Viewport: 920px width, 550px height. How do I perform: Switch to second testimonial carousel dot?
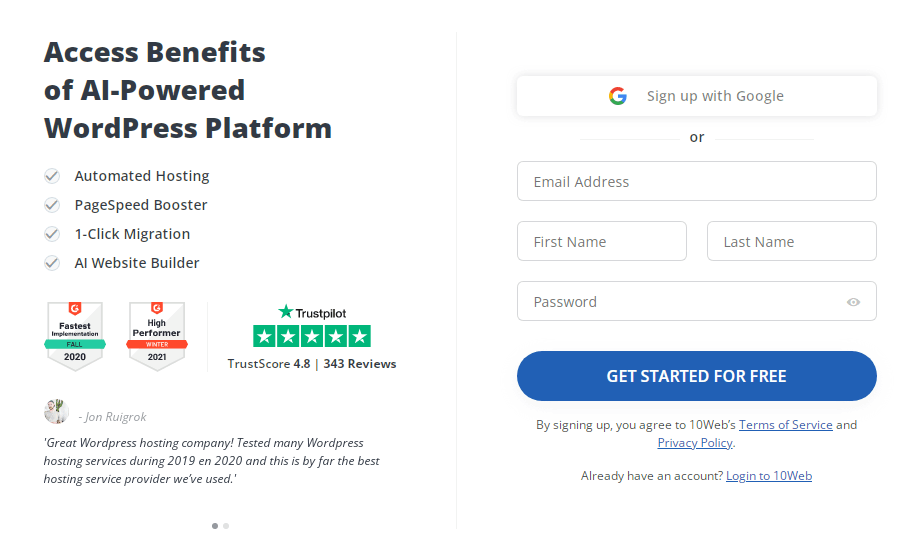point(226,525)
